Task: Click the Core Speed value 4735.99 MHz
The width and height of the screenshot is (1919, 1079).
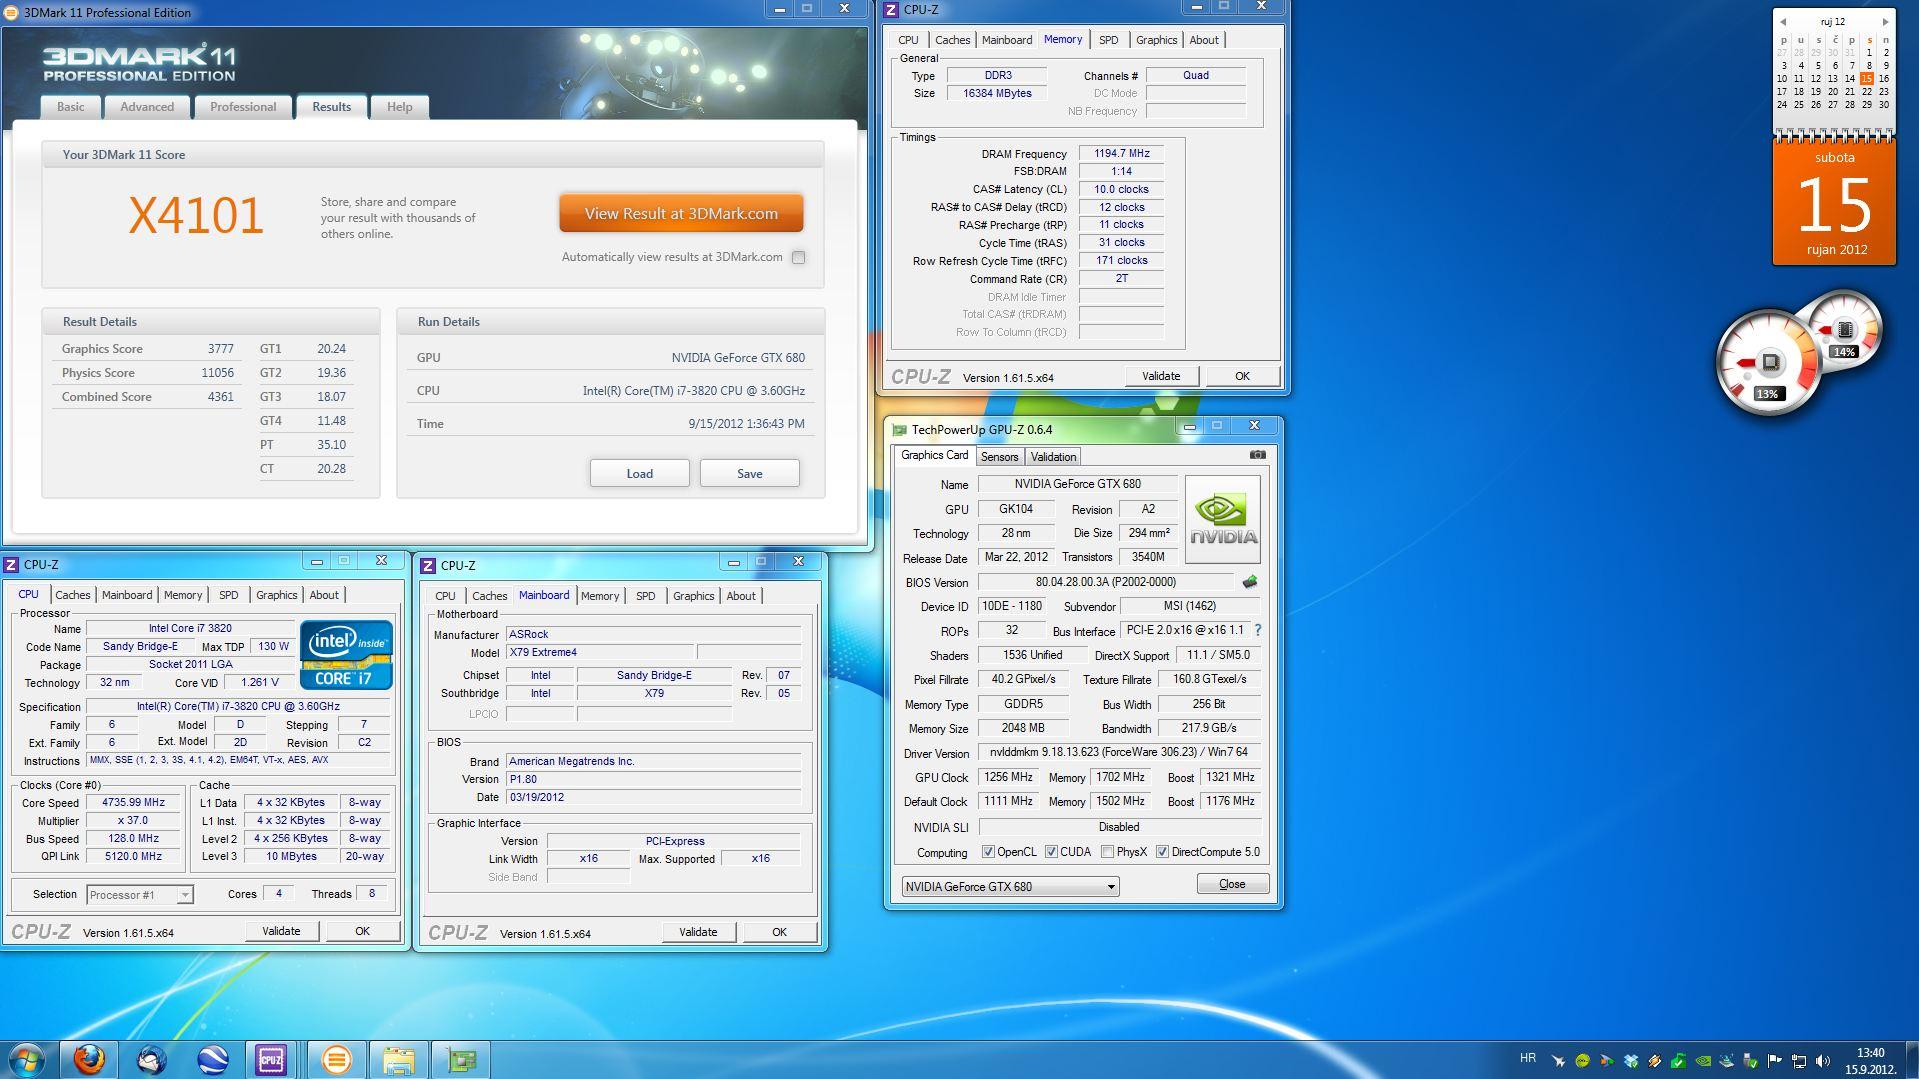Action: [133, 803]
